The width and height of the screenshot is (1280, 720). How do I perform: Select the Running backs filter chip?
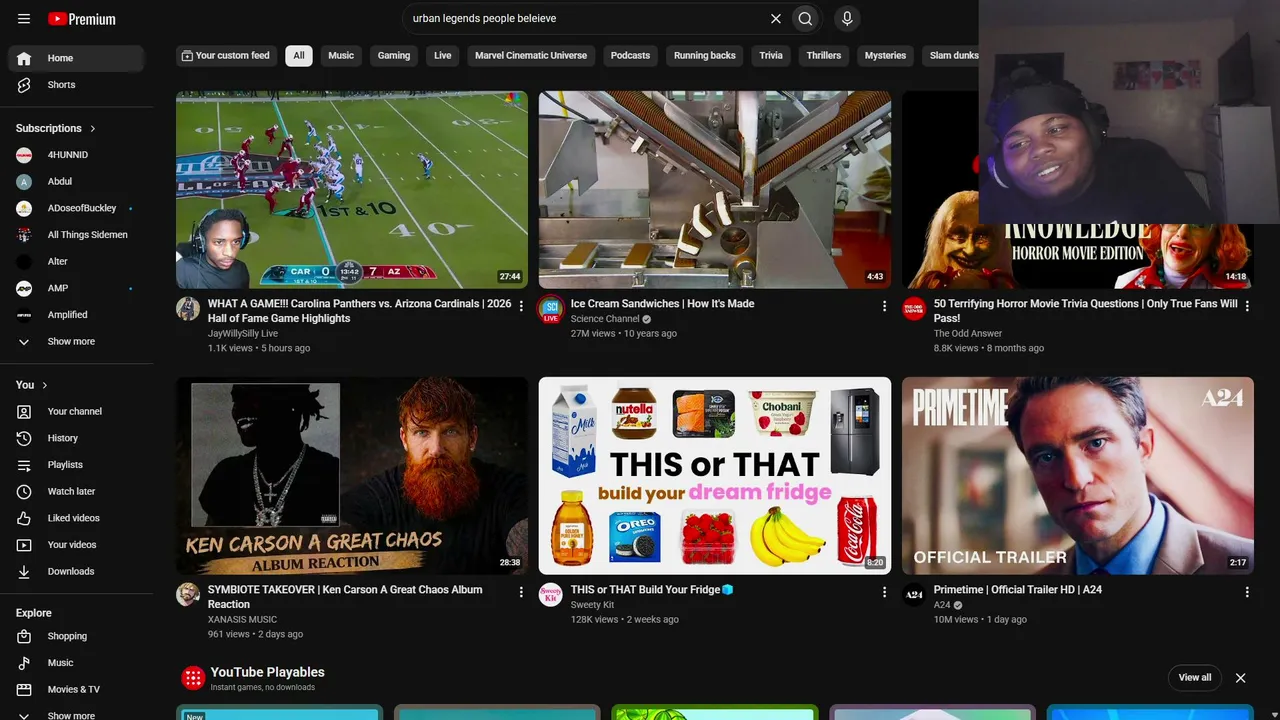pyautogui.click(x=705, y=56)
